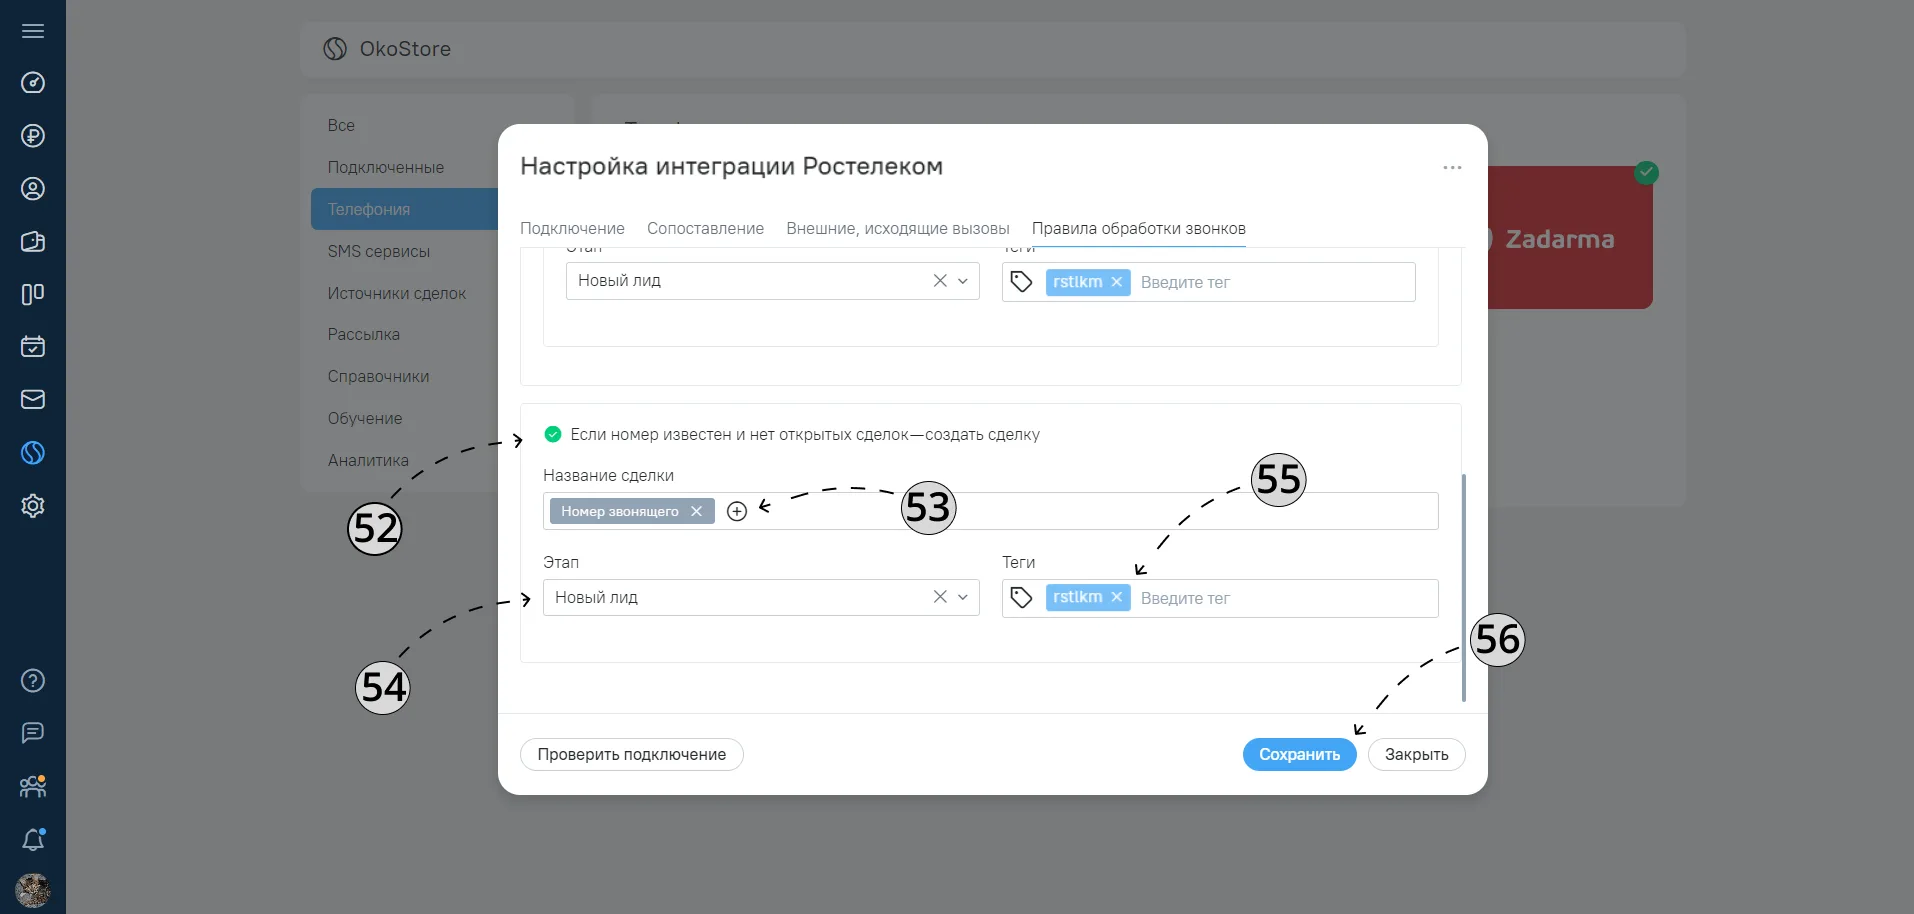Toggle the rule 'Если номер известен' checkmark
The image size is (1914, 914).
(x=553, y=434)
